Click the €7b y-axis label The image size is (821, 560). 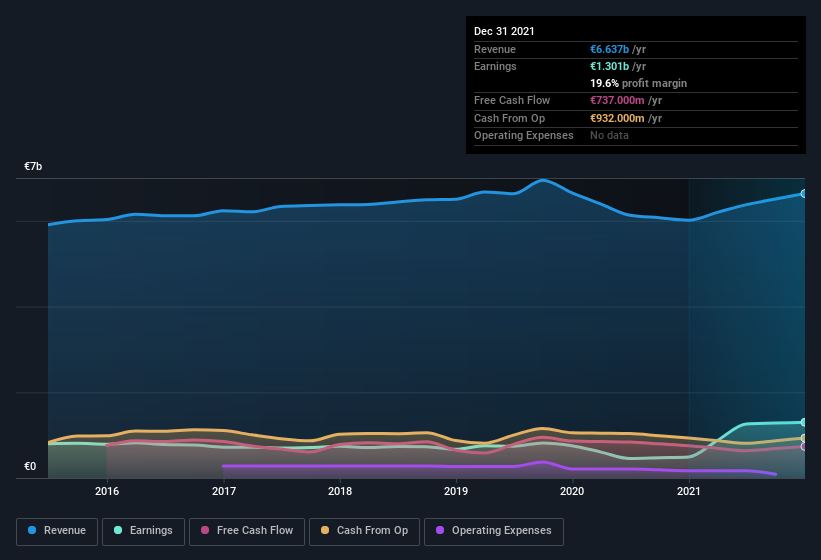tap(33, 166)
